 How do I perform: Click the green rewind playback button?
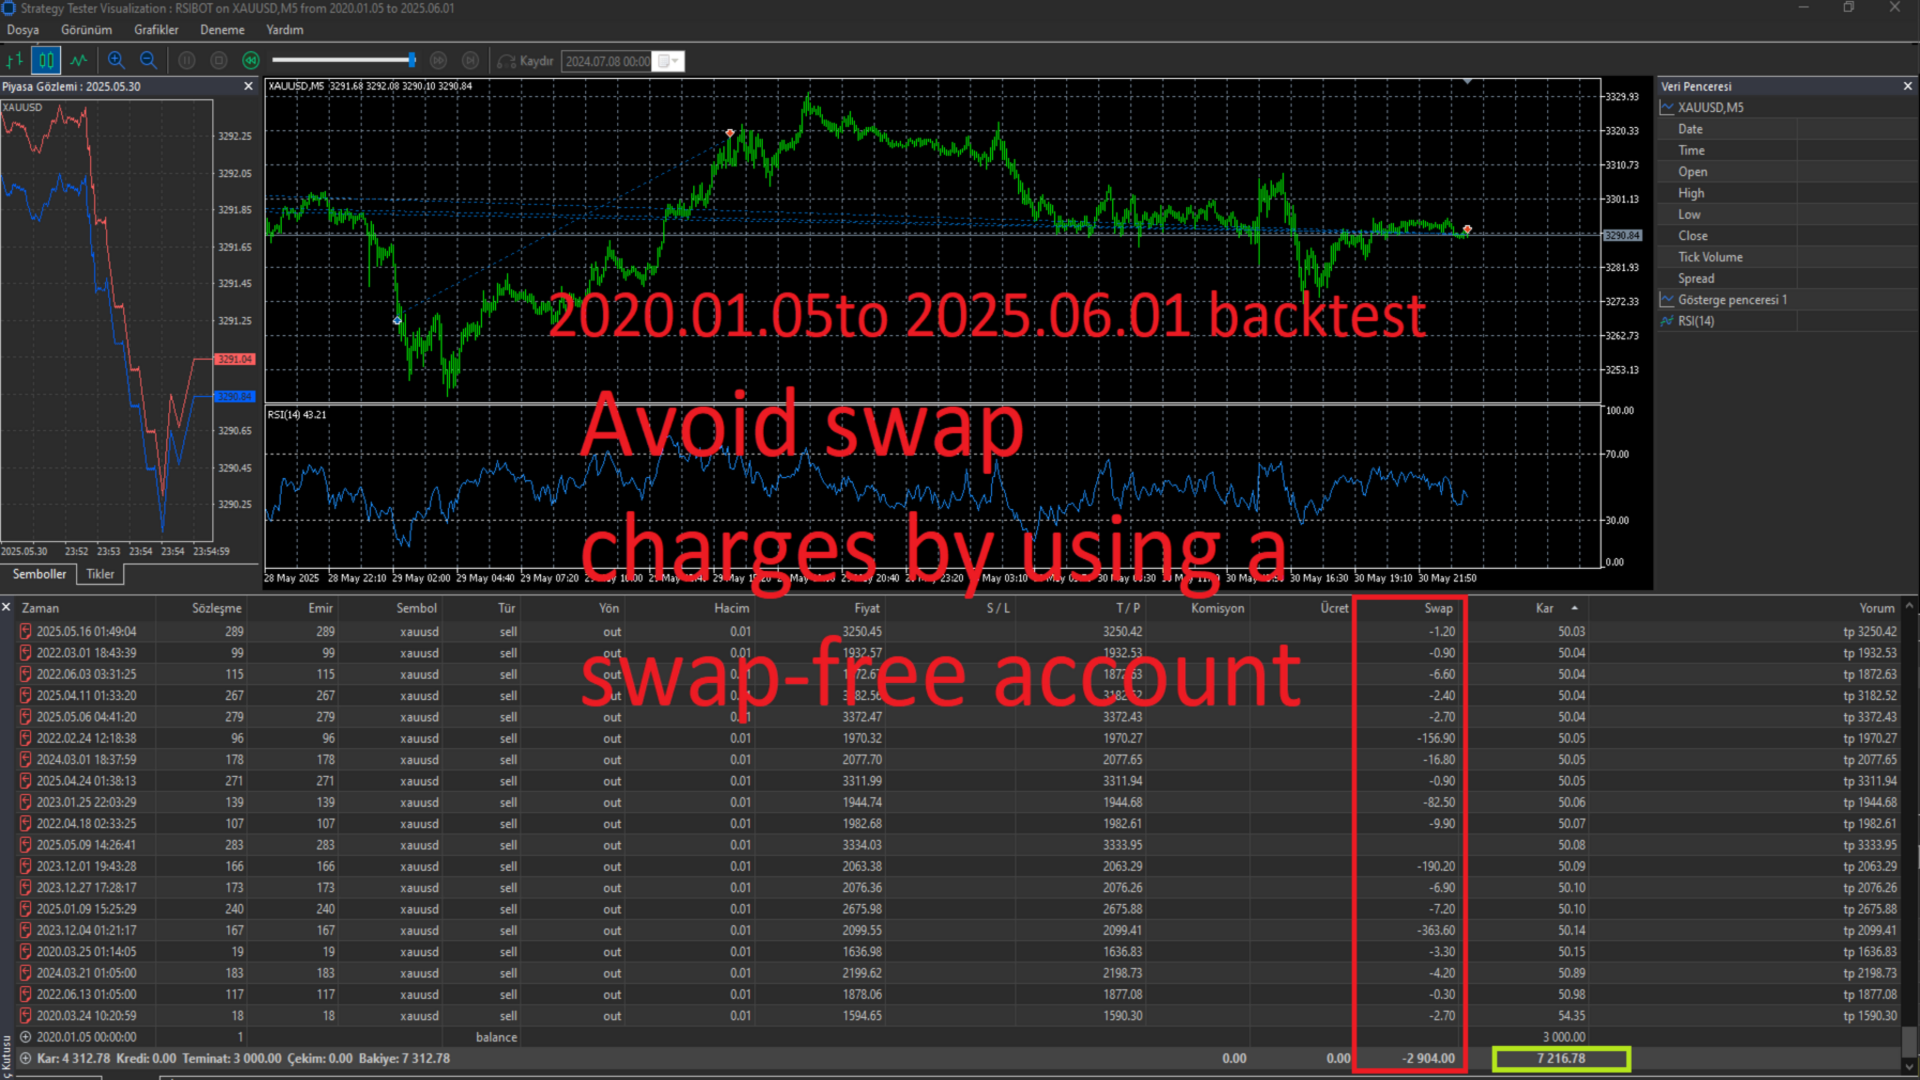[251, 61]
